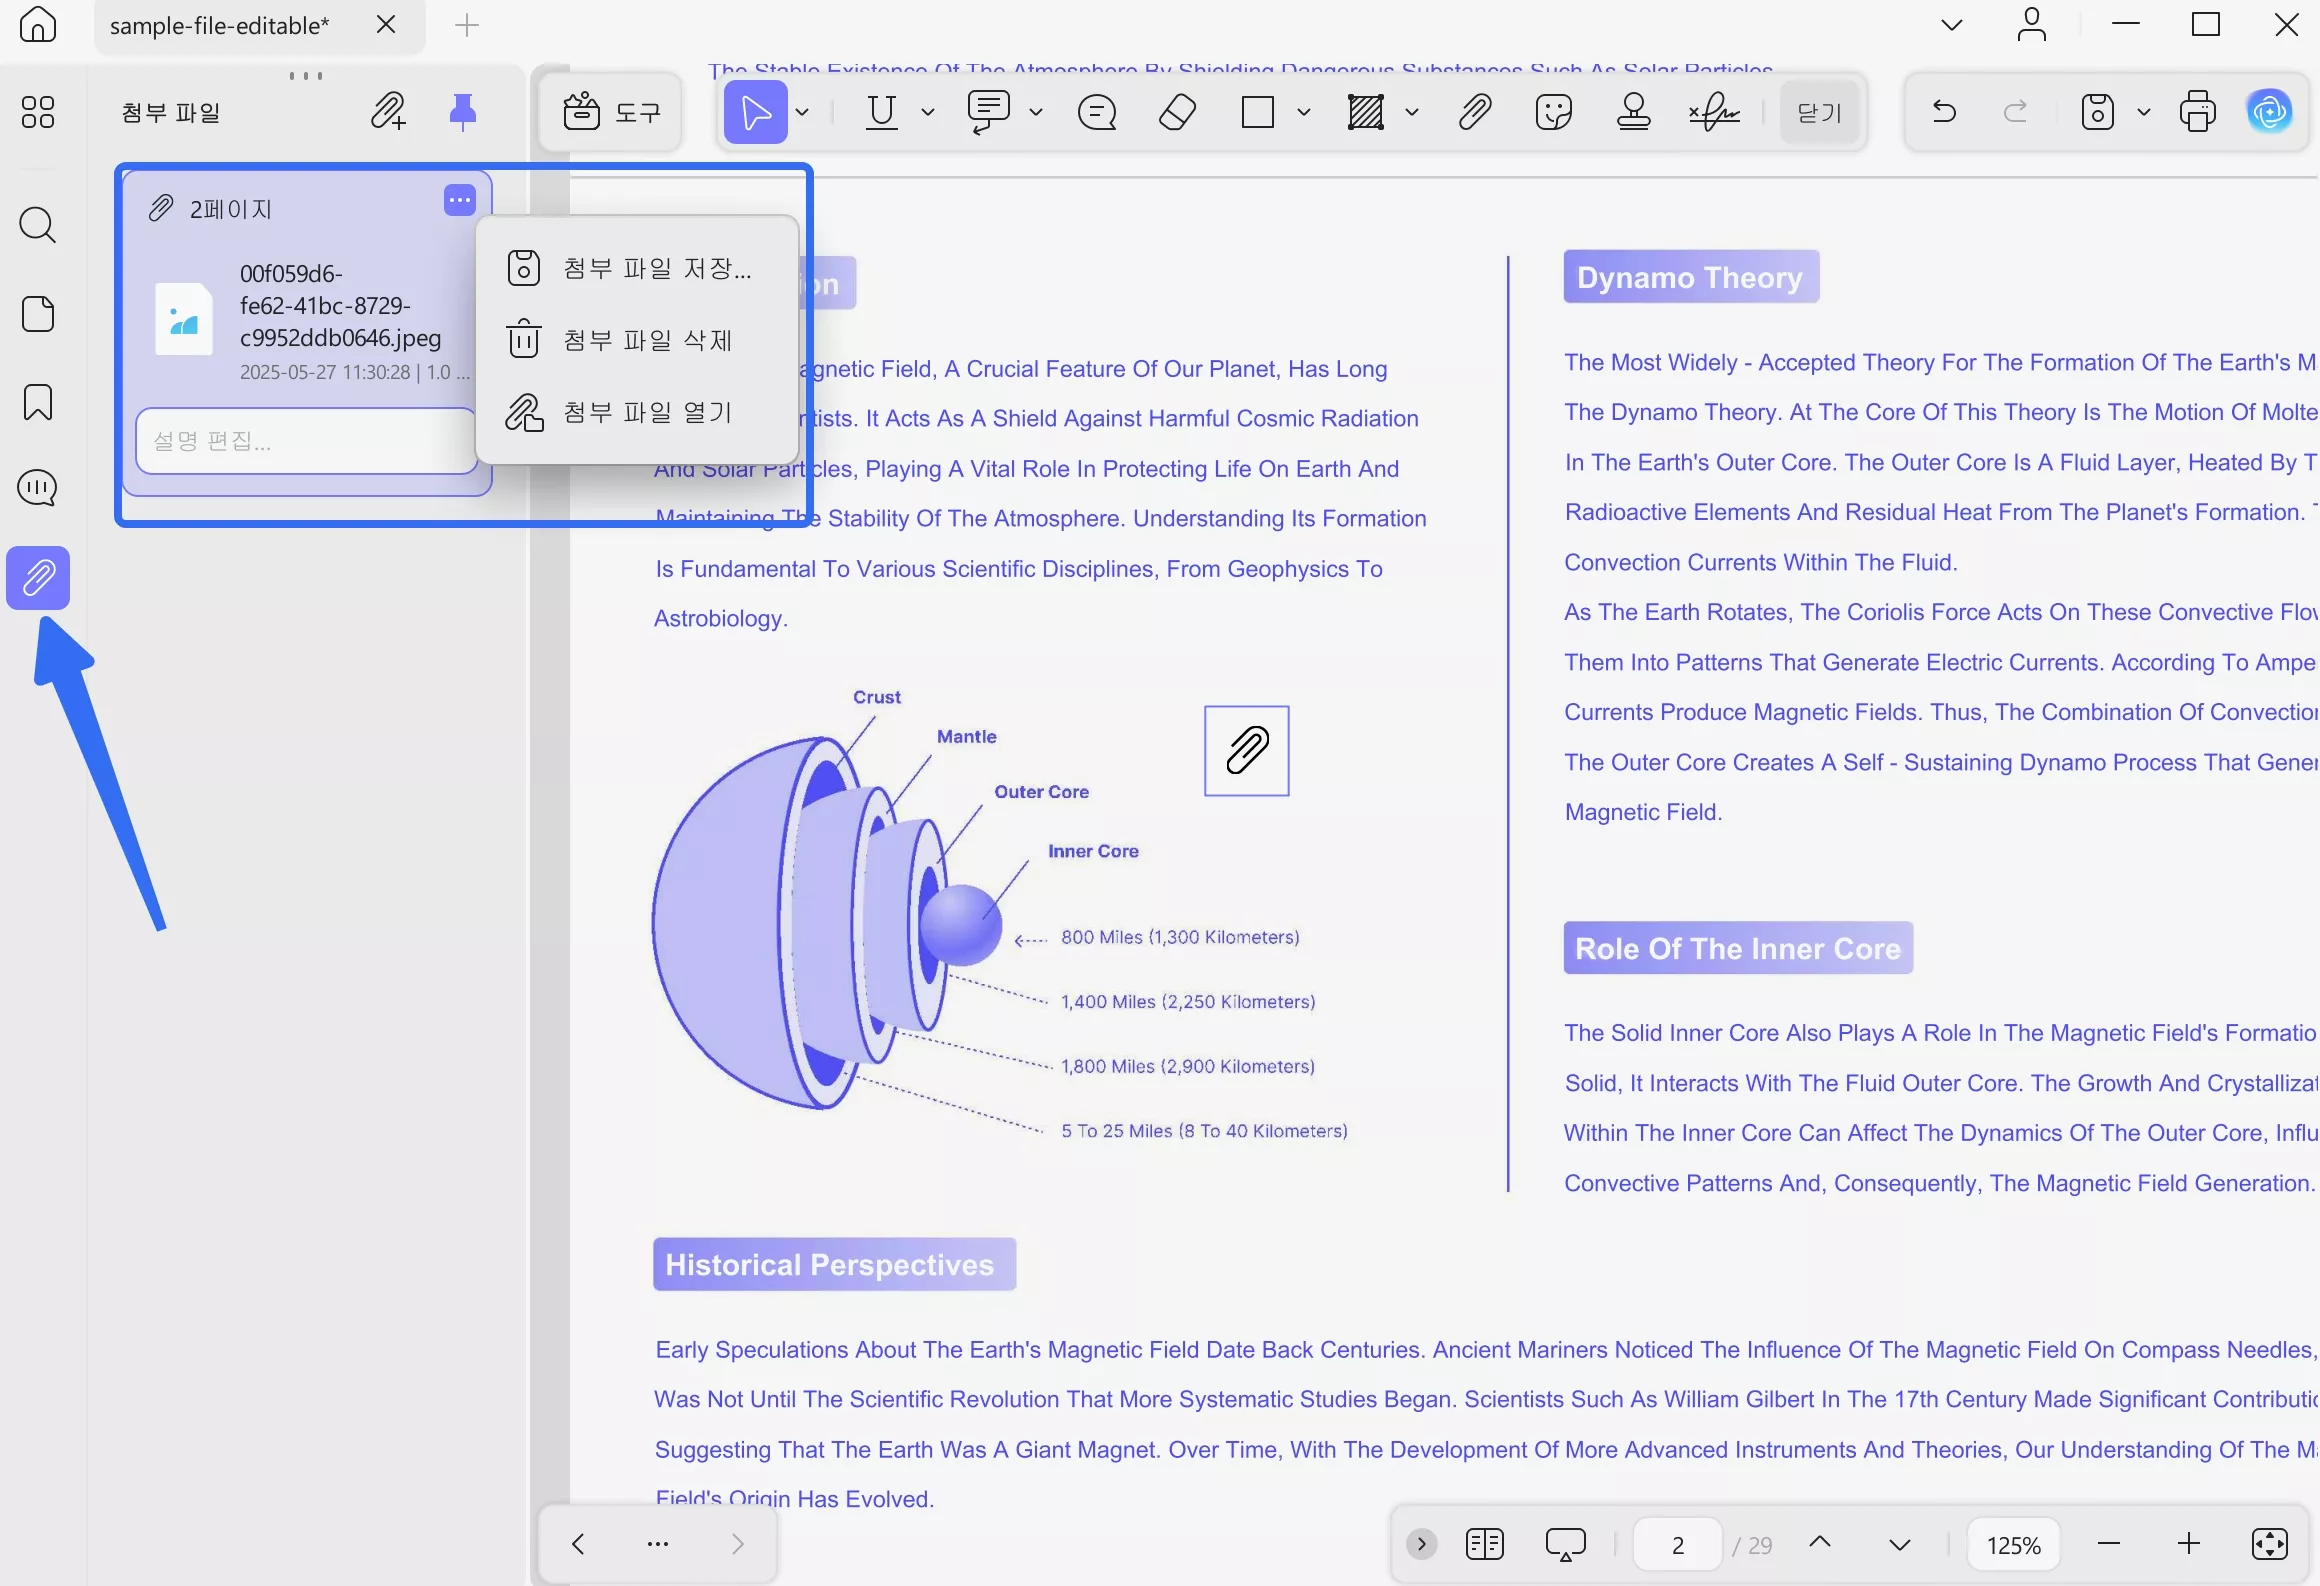This screenshot has height=1586, width=2320.
Task: Open the stamp tool
Action: click(x=1633, y=112)
